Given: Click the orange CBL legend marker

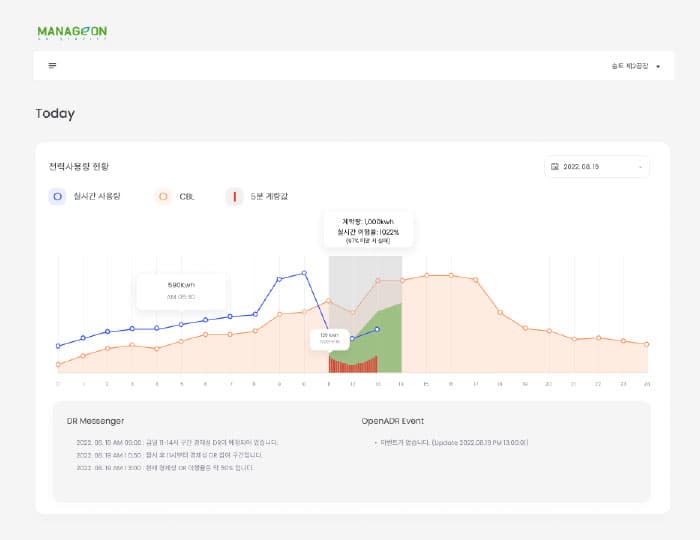Looking at the screenshot, I should click(x=163, y=196).
